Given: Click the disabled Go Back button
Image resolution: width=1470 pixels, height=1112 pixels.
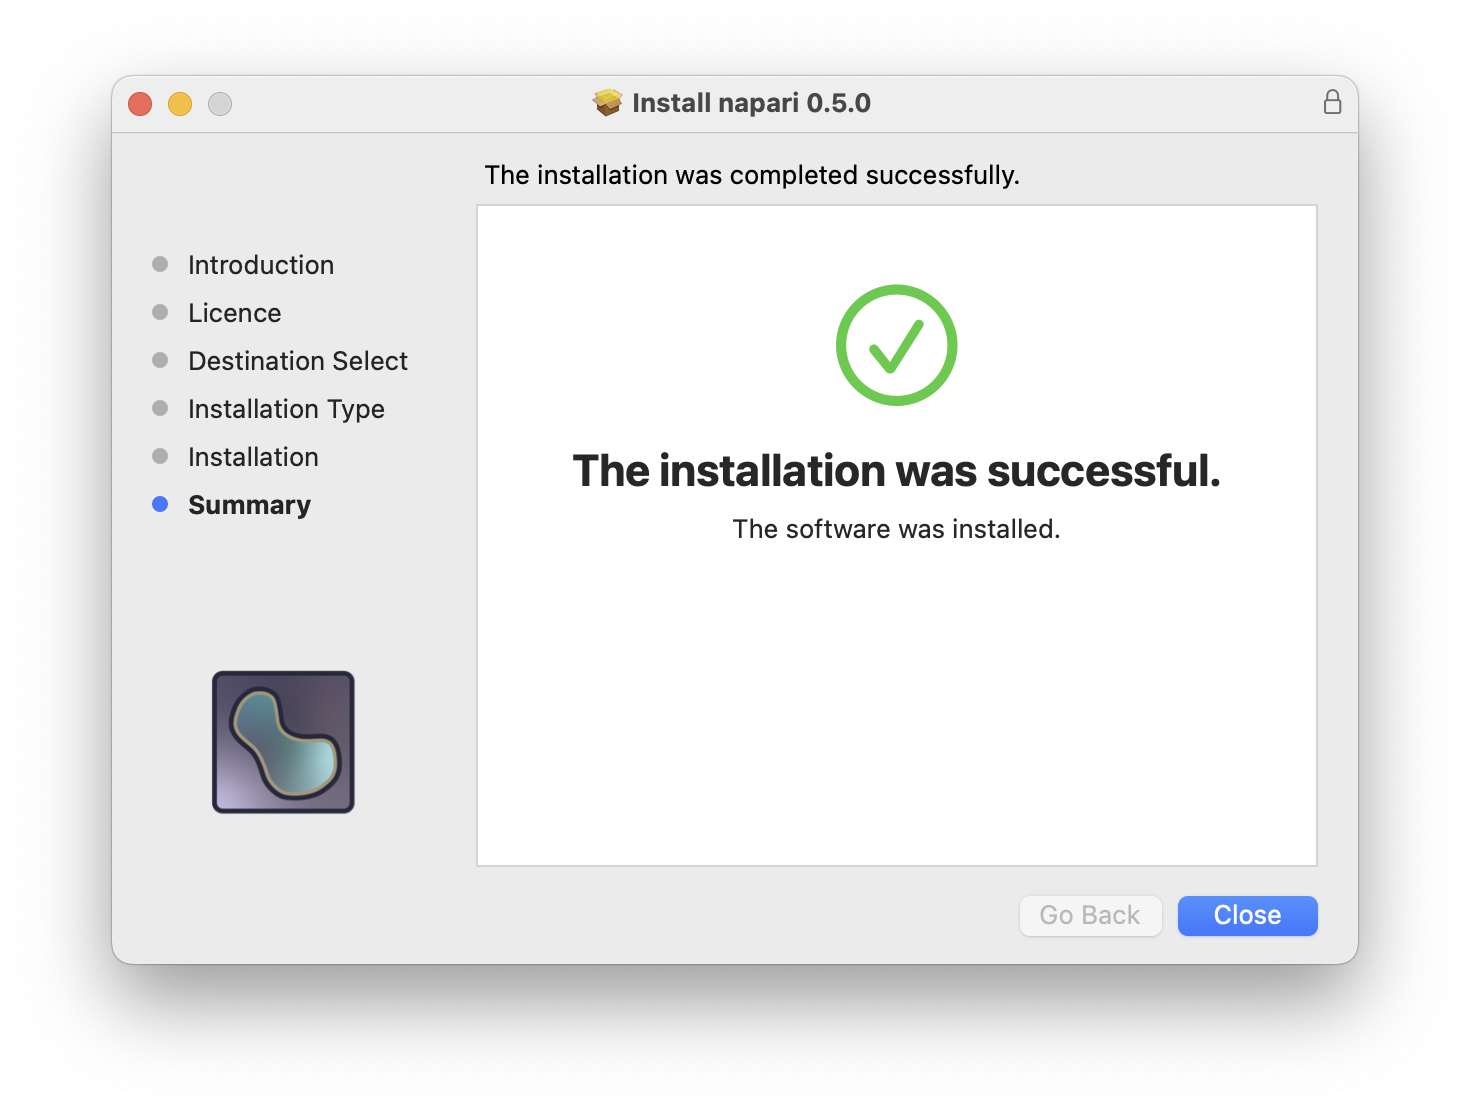Looking at the screenshot, I should click(x=1090, y=915).
